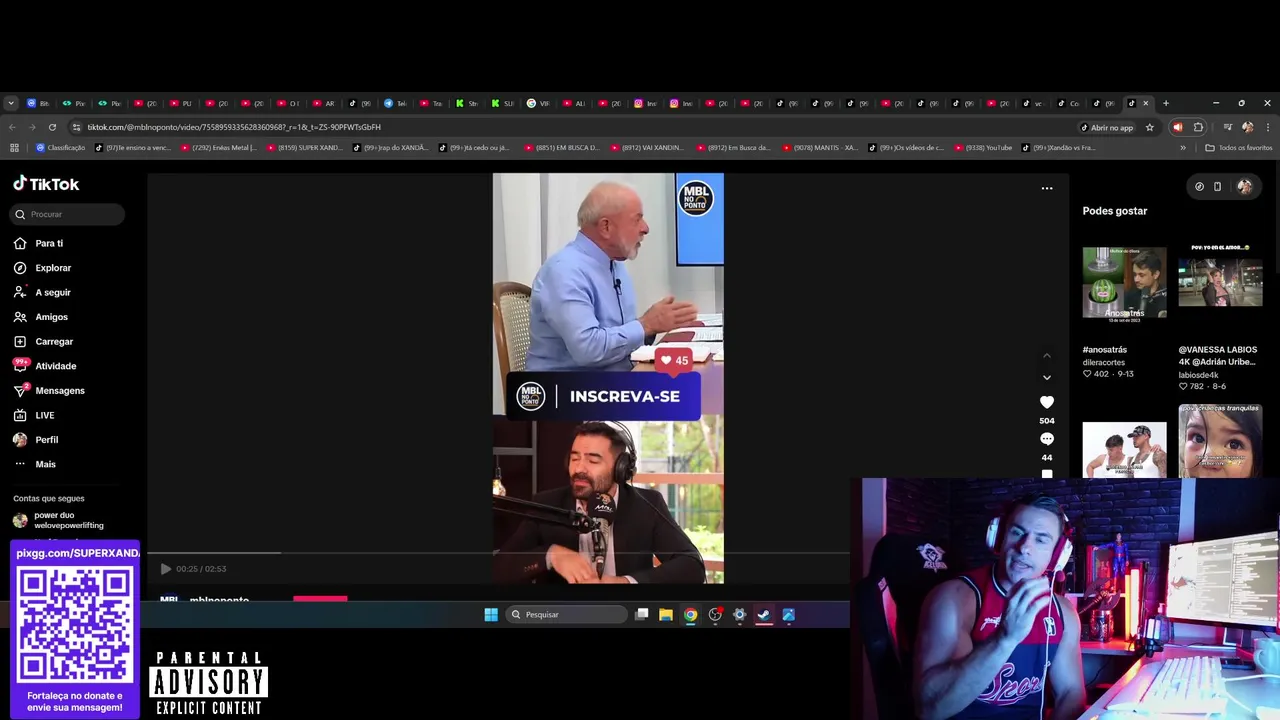Click the red tab audio speaker icon
The height and width of the screenshot is (720, 1280).
[x=1177, y=127]
